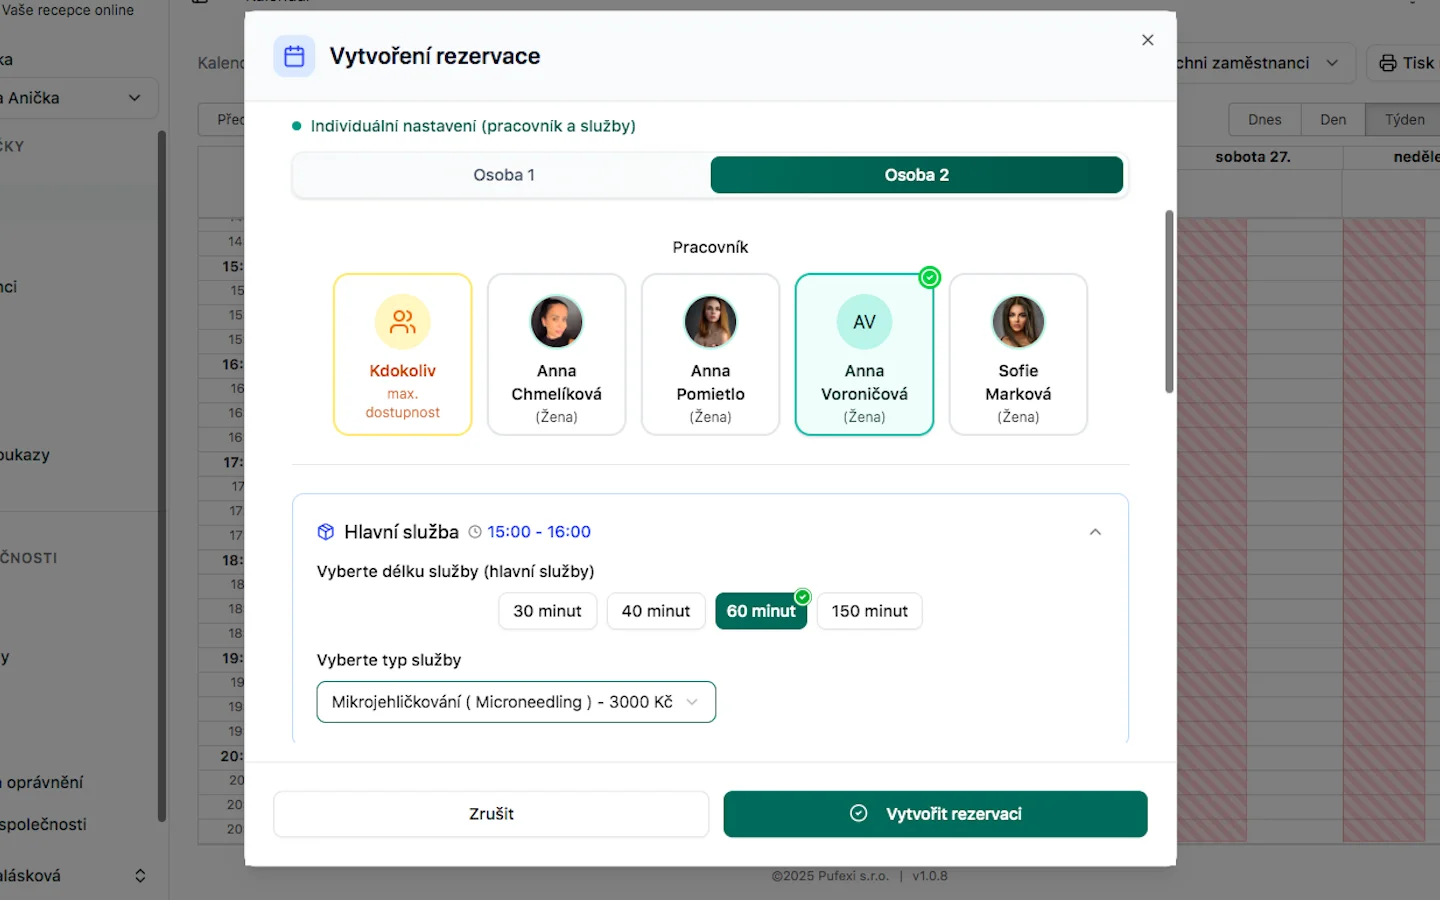Click the calendar icon beside Vytvoření rezervace
The width and height of the screenshot is (1440, 900).
click(294, 56)
